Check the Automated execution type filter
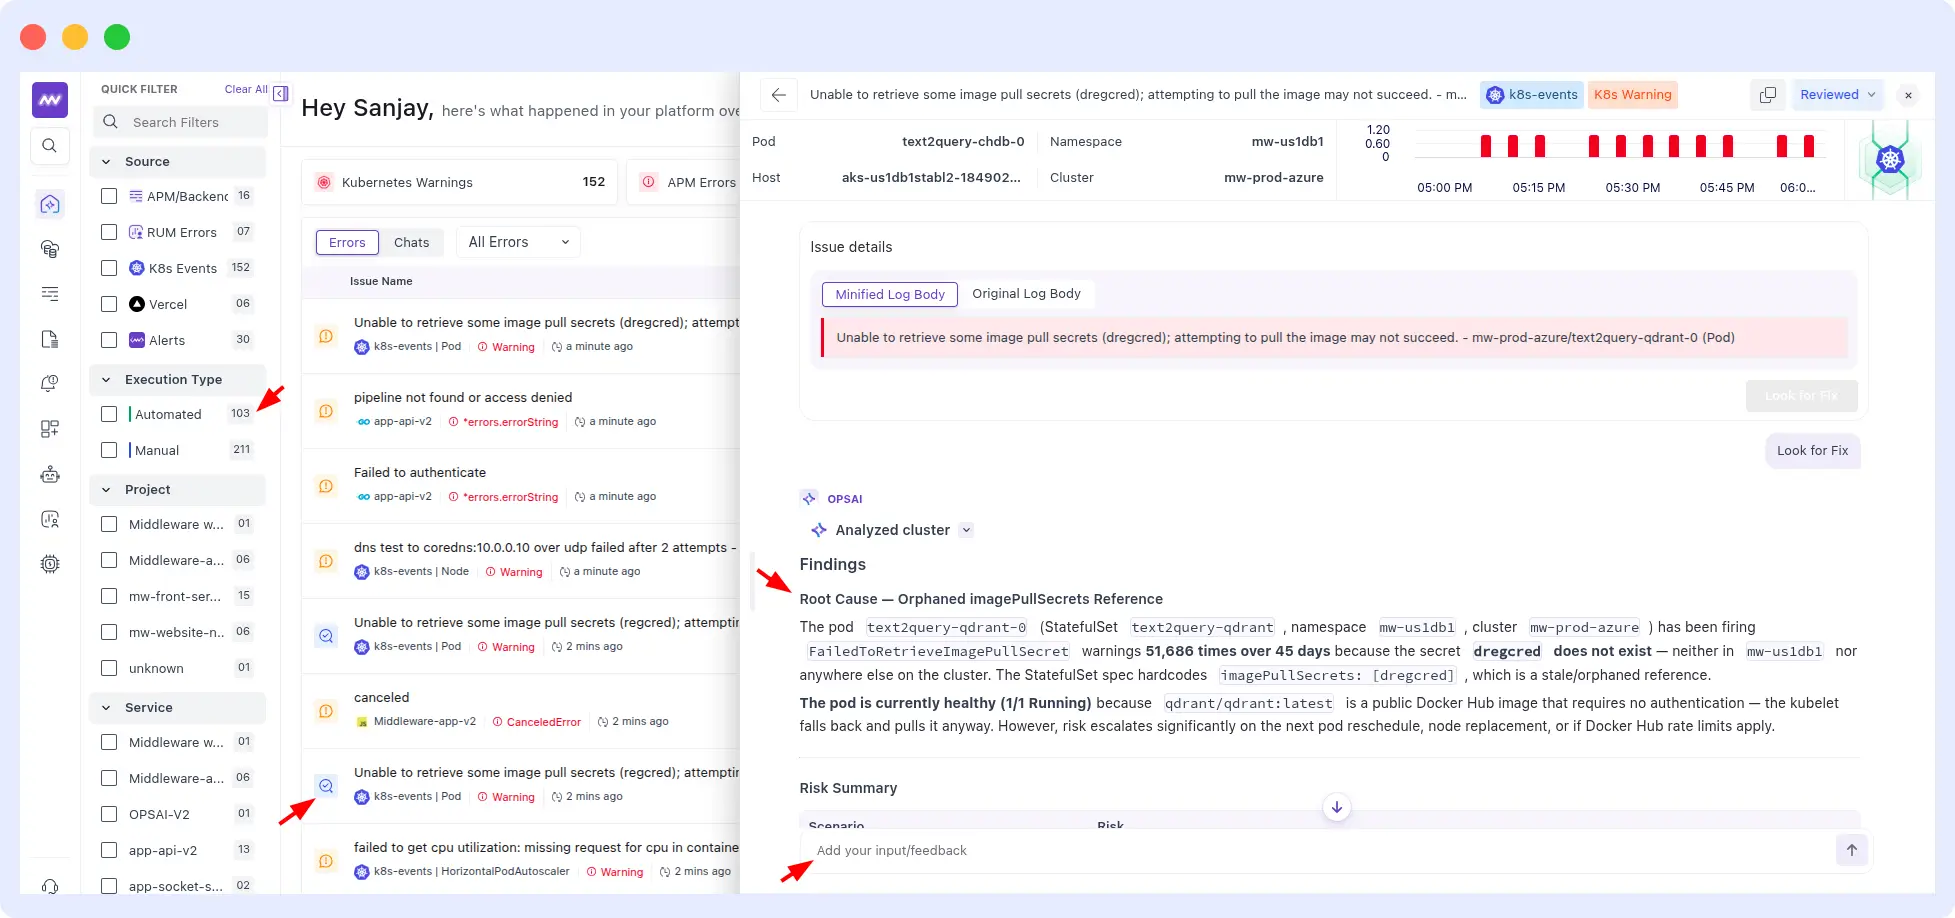Viewport: 1955px width, 918px height. (x=109, y=414)
